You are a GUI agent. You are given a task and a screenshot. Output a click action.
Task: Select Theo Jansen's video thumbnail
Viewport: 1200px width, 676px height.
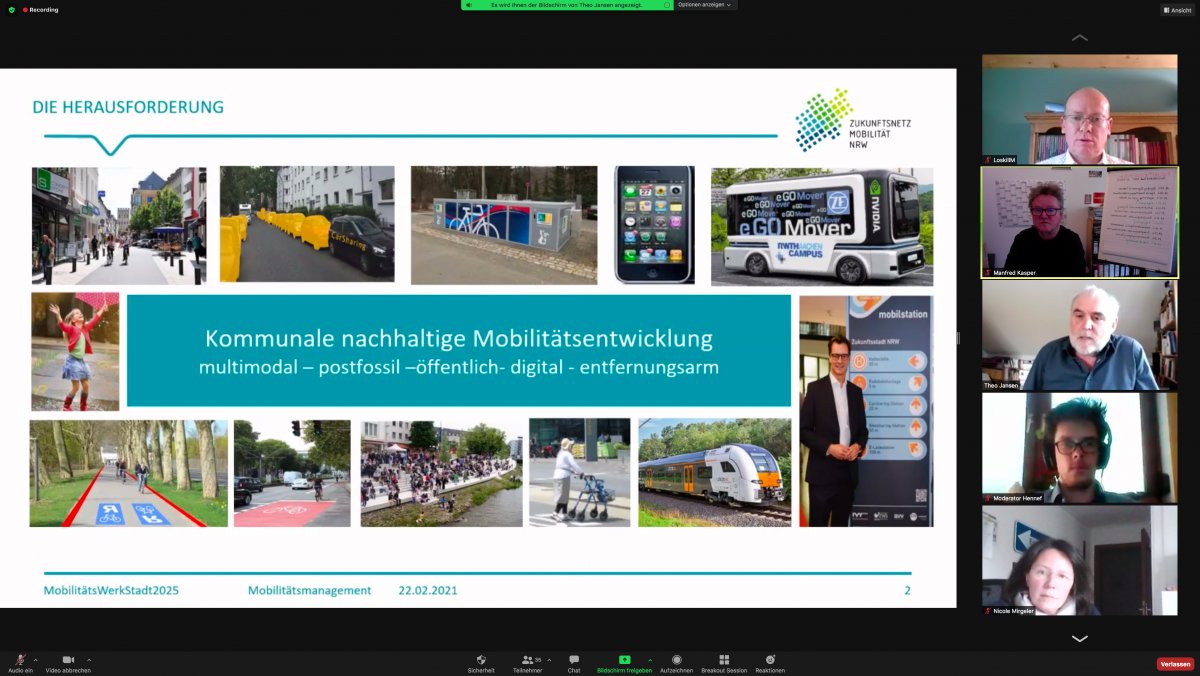click(x=1079, y=335)
